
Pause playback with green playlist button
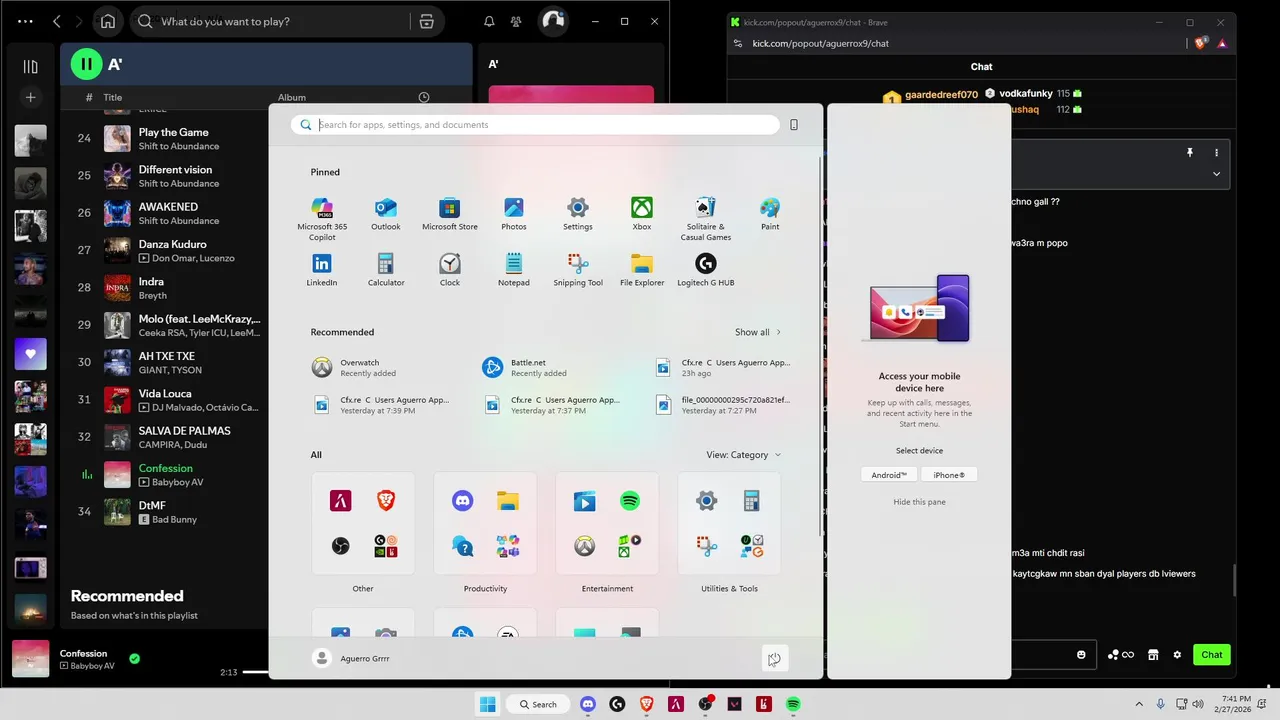tap(86, 64)
